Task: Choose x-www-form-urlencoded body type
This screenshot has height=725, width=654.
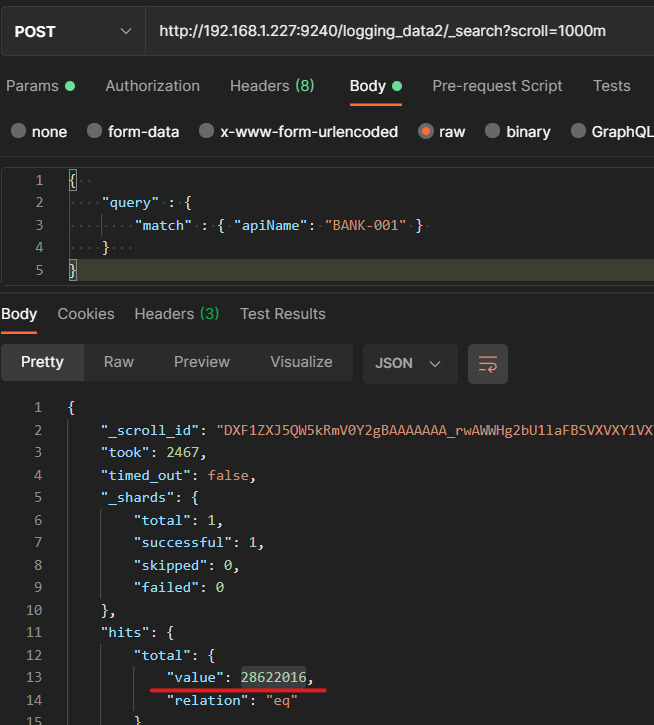Action: 207,131
